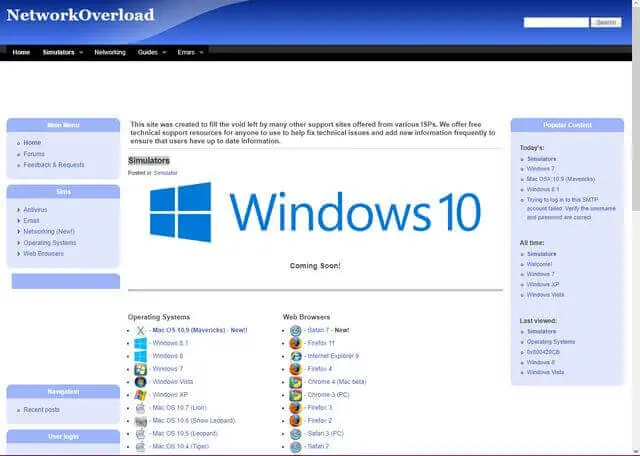
Task: Click the Simulator category link after 'Posted in'
Action: pyautogui.click(x=166, y=173)
